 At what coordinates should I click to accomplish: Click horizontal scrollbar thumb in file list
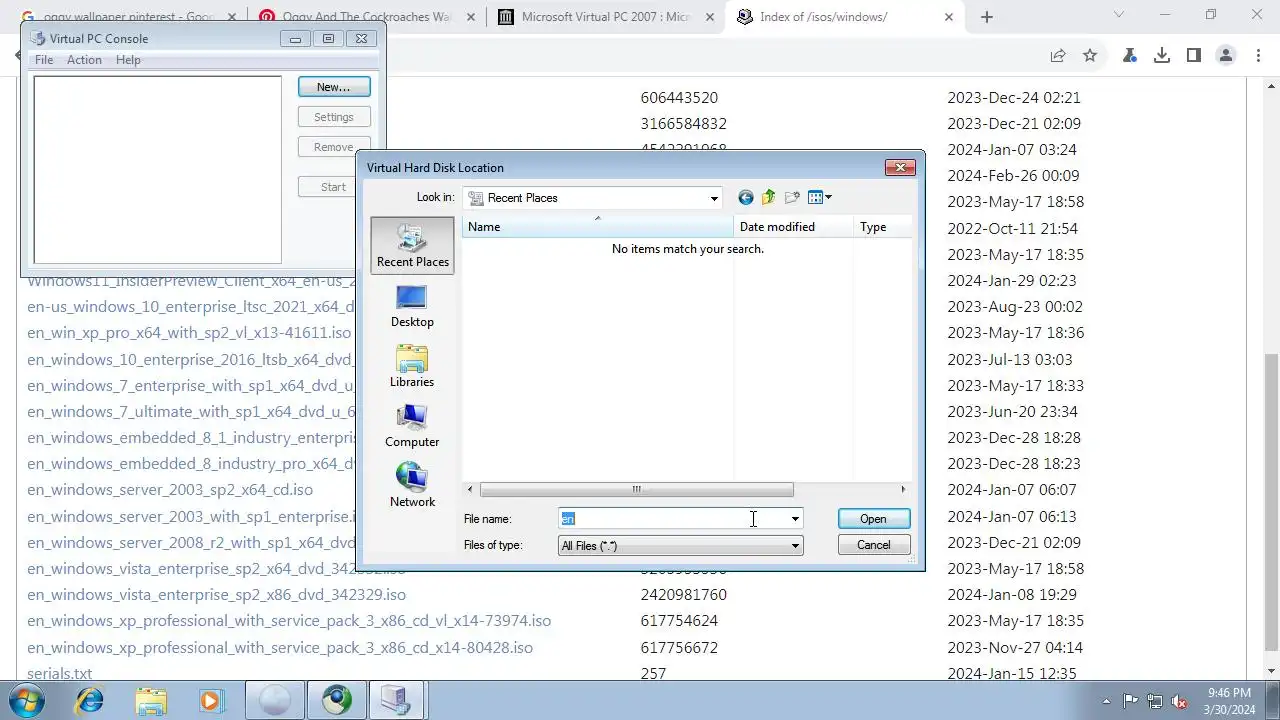click(636, 490)
